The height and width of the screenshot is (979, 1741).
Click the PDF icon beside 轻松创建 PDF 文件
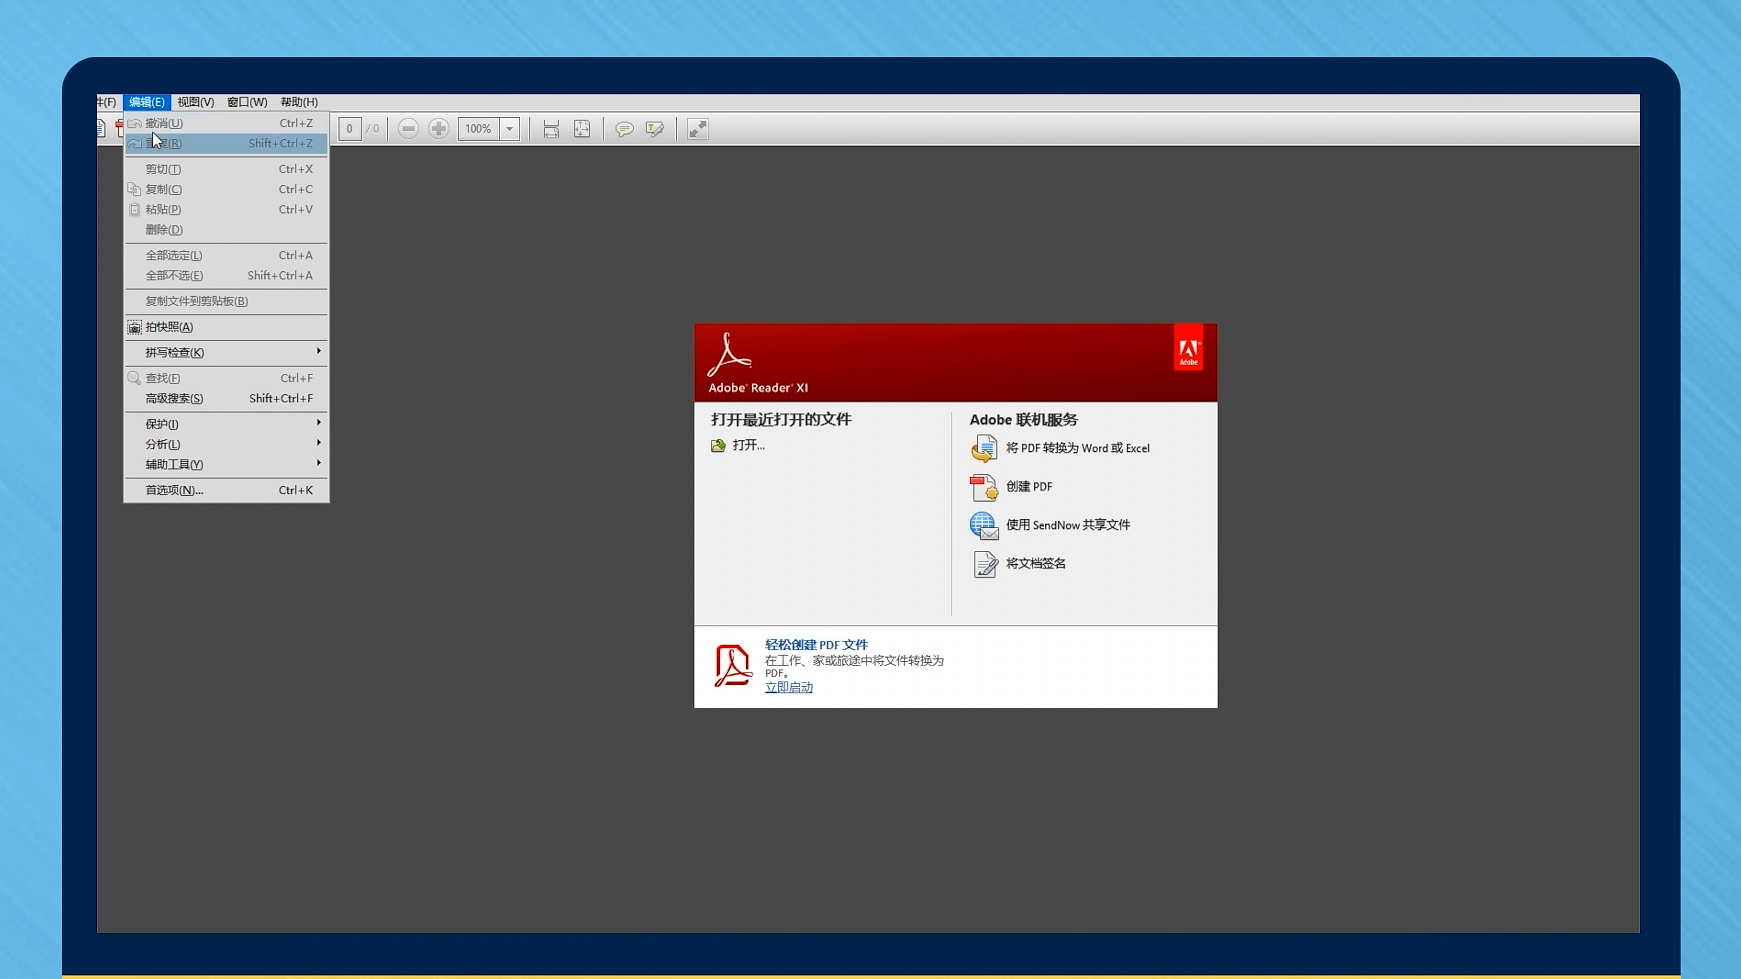pyautogui.click(x=733, y=666)
